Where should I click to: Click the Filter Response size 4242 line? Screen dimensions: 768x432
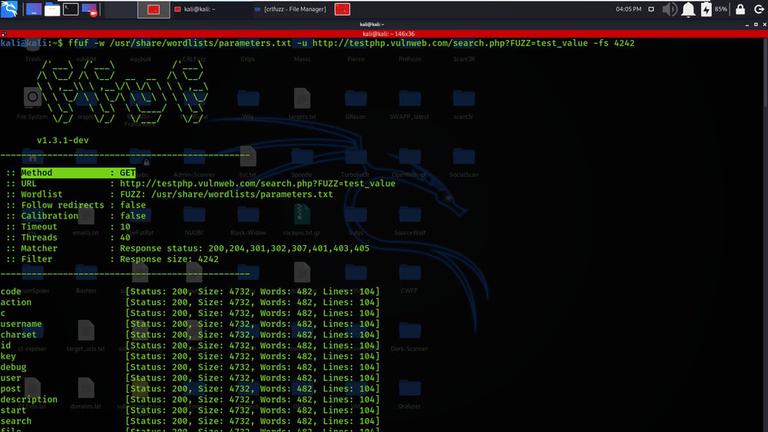tap(112, 259)
